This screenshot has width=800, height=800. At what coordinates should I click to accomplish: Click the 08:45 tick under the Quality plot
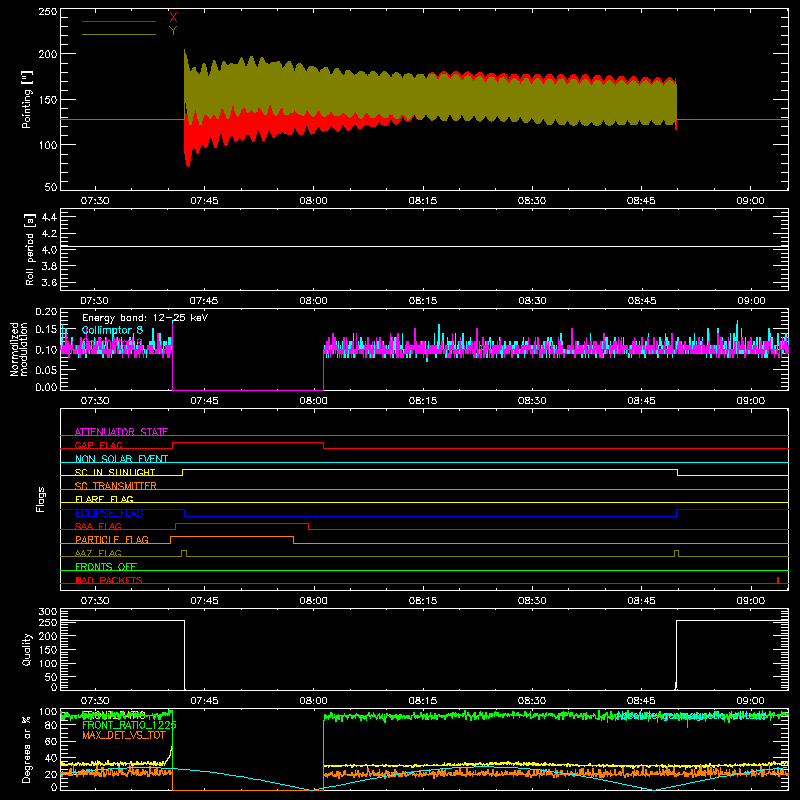[x=641, y=701]
